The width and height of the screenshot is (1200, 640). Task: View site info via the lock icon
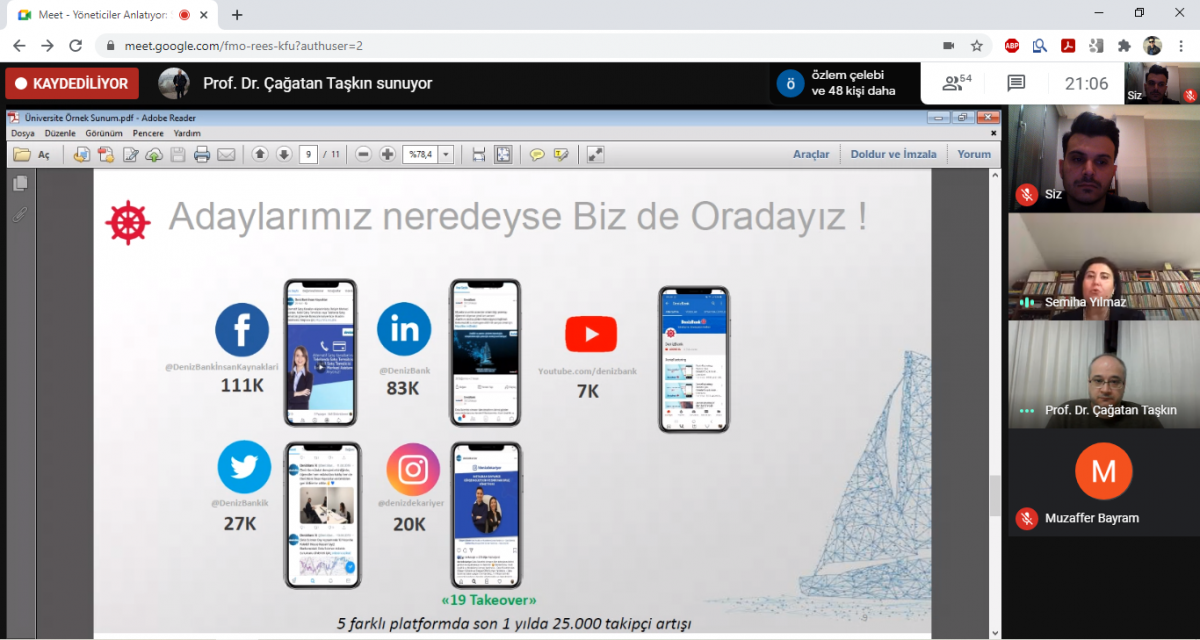tap(110, 45)
